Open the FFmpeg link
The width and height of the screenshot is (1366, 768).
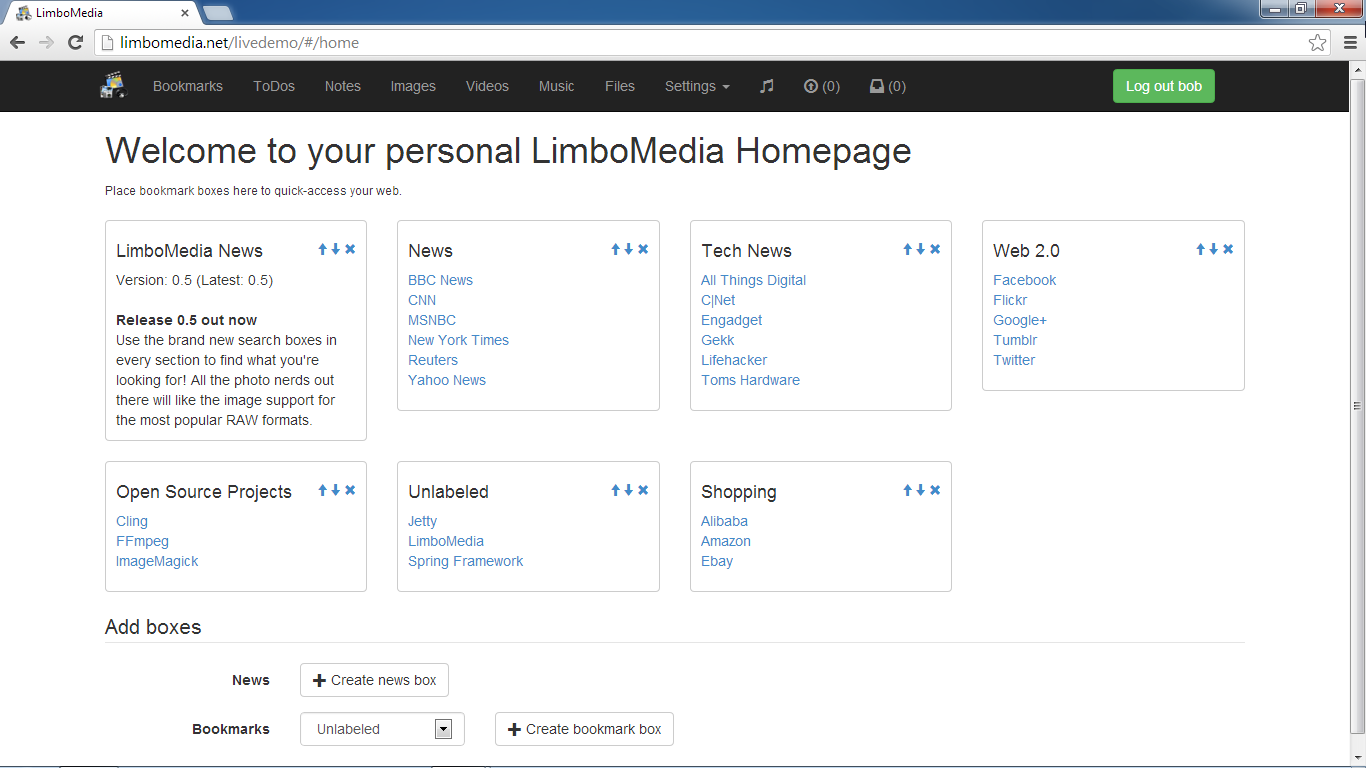(142, 541)
